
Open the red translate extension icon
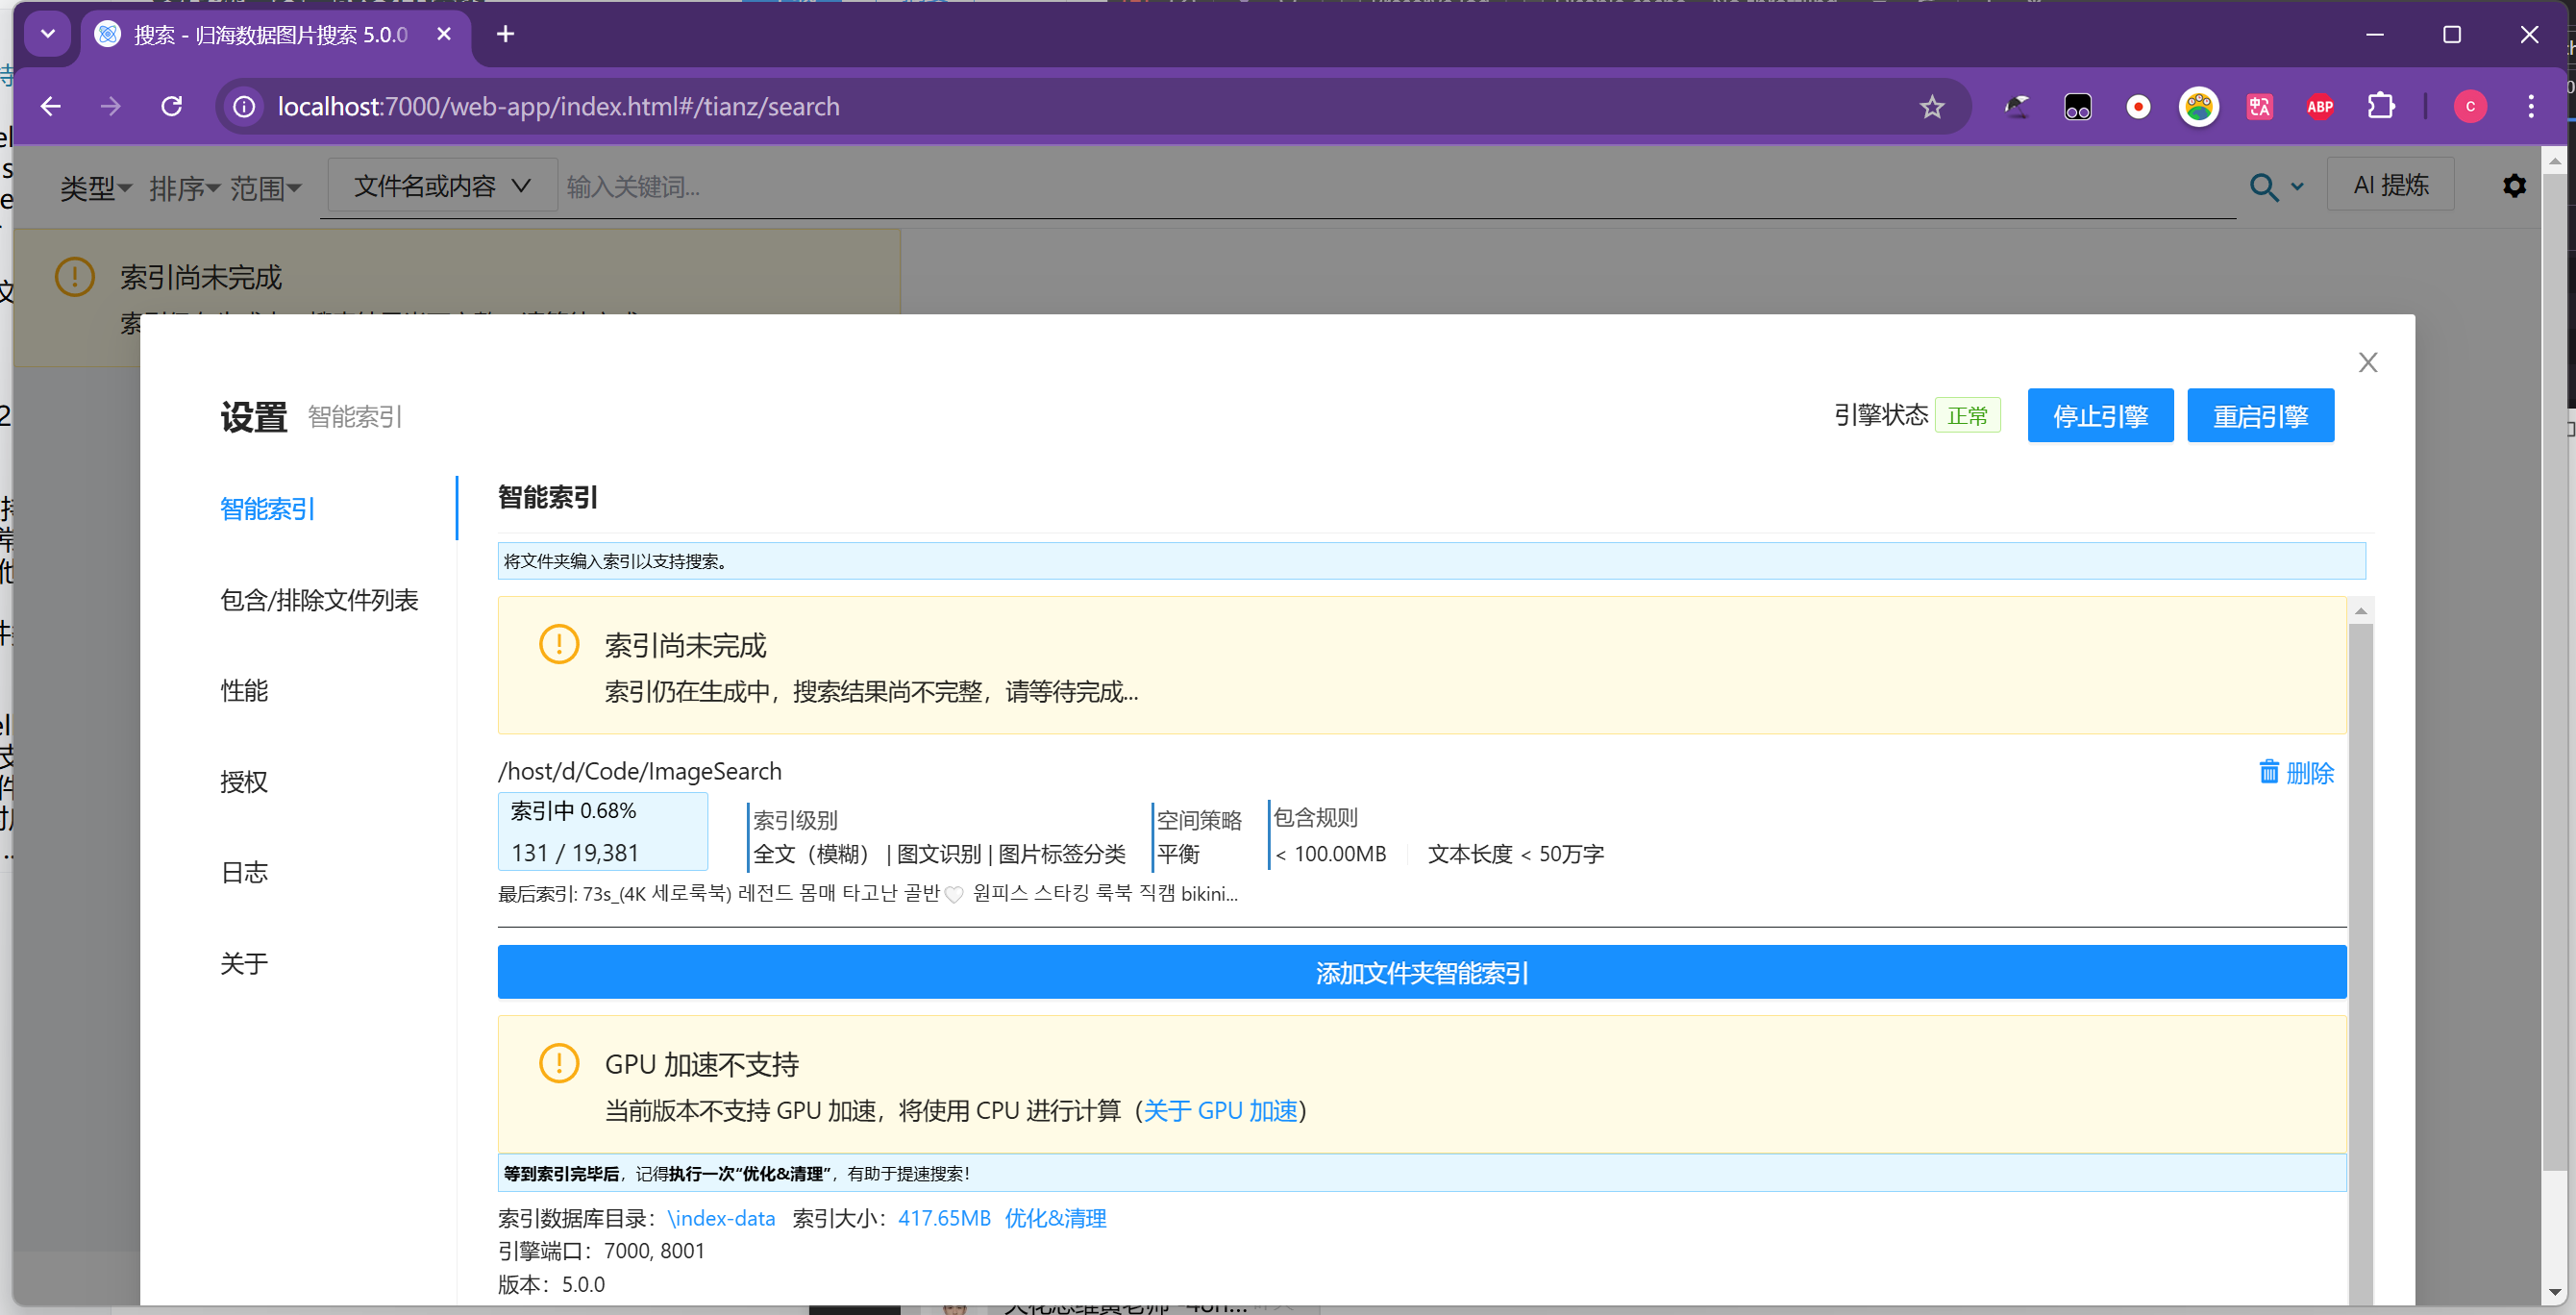[2260, 106]
